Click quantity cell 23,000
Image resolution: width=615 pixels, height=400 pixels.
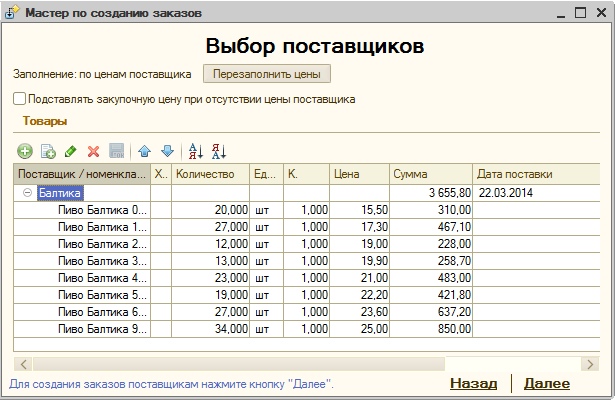[x=210, y=278]
